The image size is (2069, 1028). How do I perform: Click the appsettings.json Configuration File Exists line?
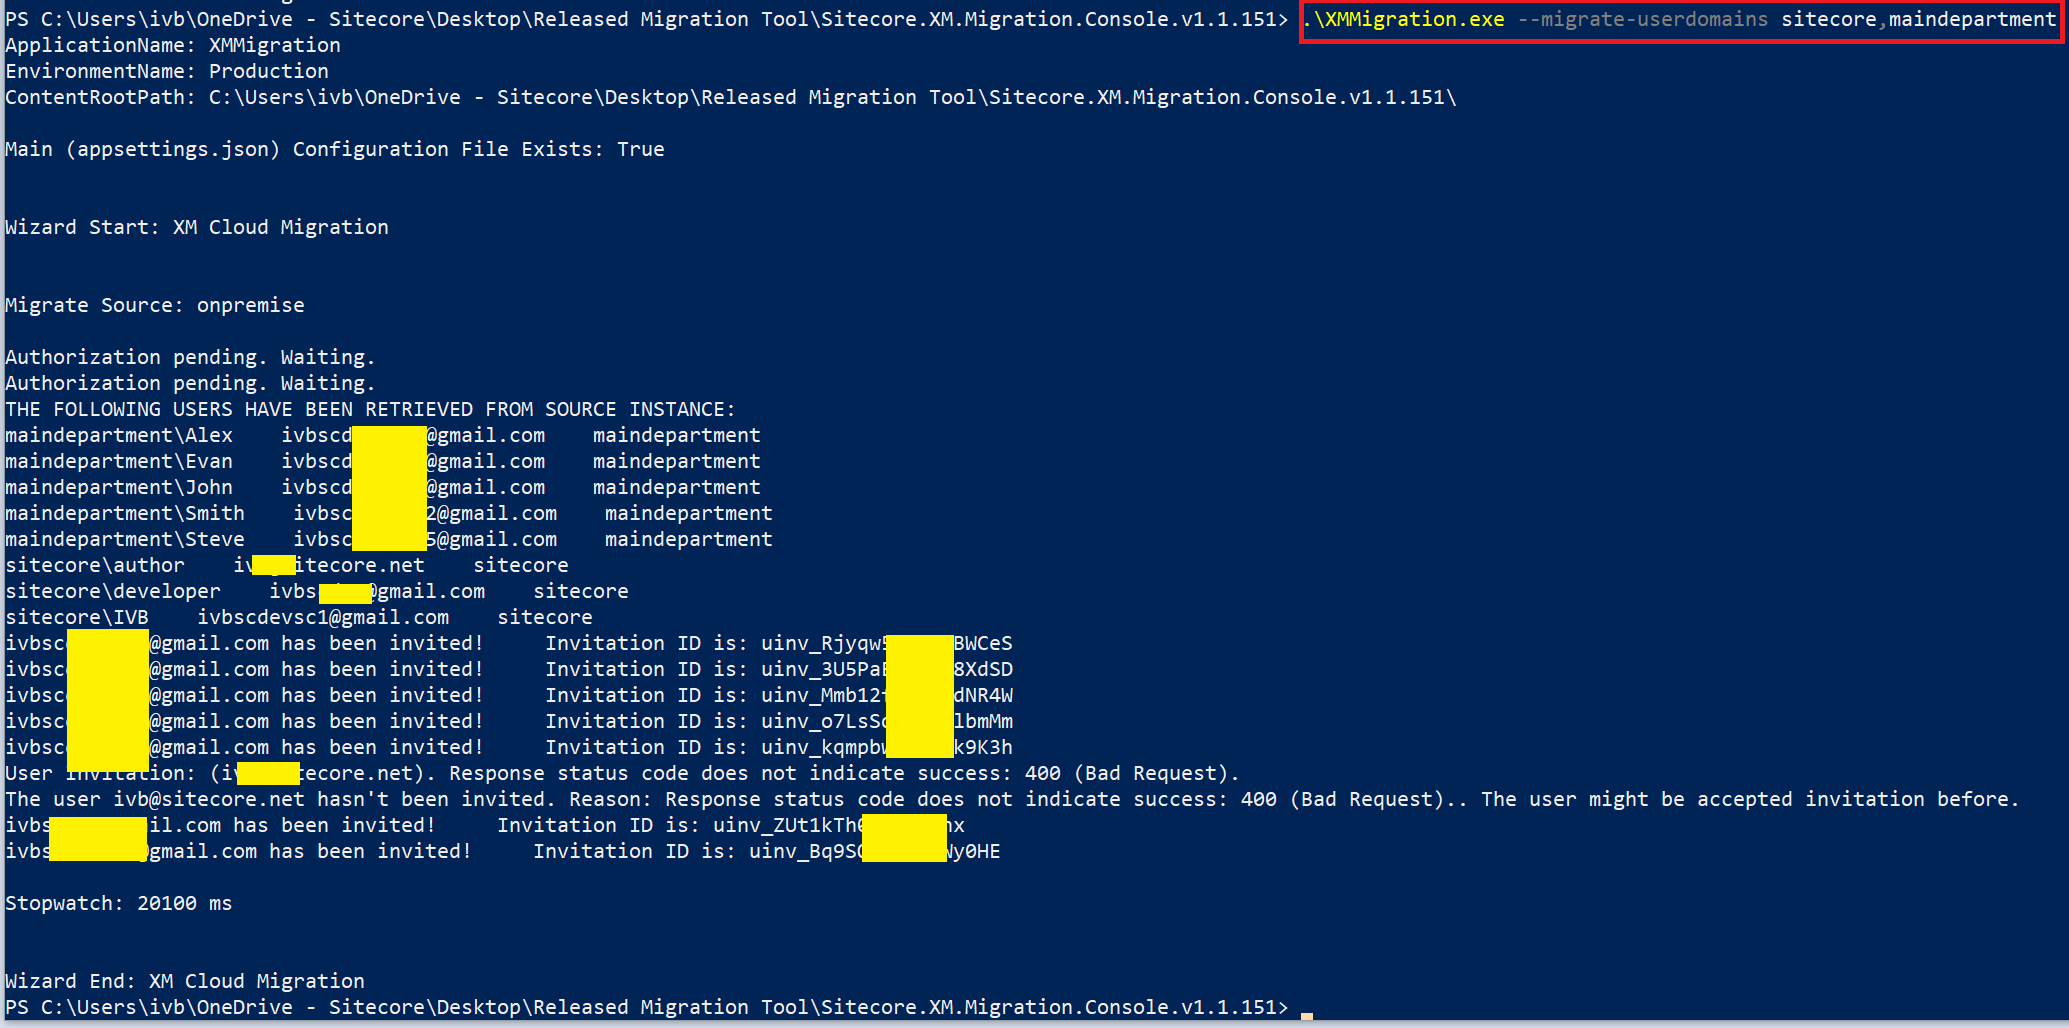[x=335, y=150]
